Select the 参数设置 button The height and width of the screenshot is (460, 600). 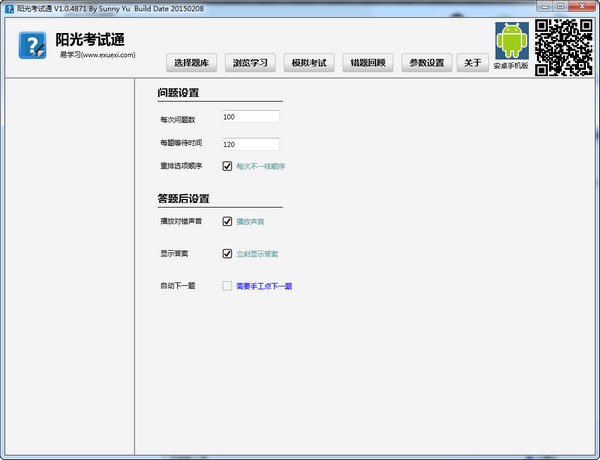point(427,62)
